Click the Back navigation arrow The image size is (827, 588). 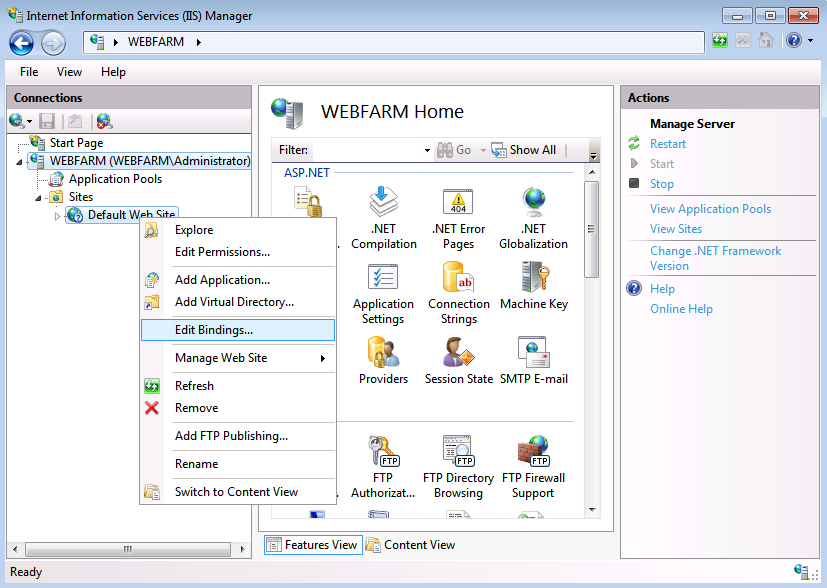click(22, 43)
